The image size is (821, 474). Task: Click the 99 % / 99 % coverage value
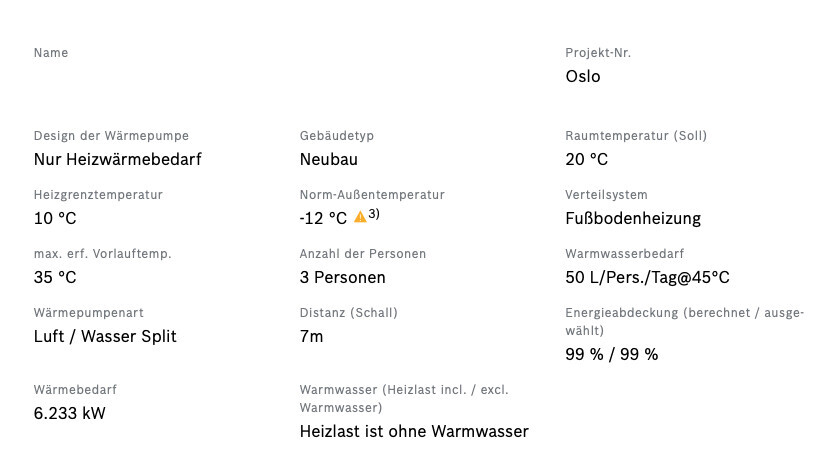[611, 354]
